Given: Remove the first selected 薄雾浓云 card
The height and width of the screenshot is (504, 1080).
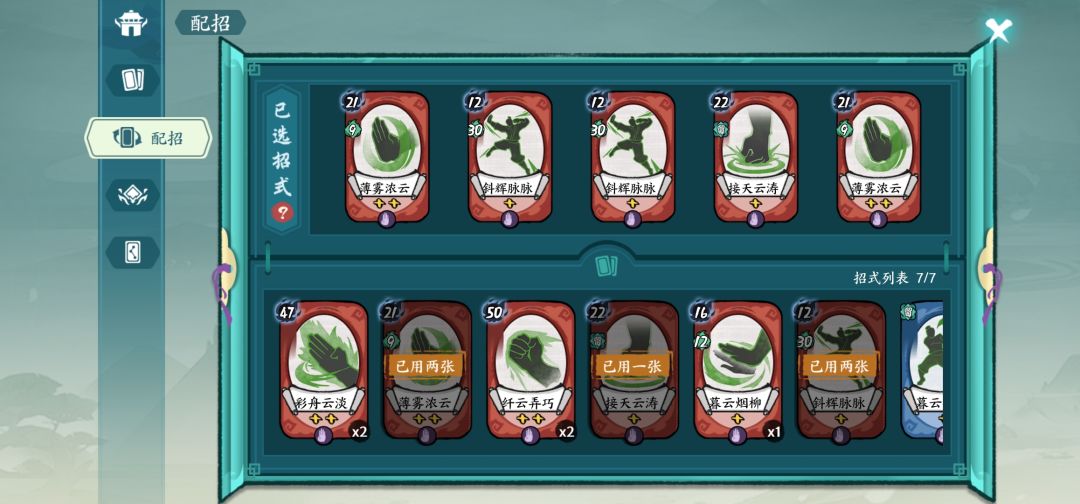Looking at the screenshot, I should [x=386, y=157].
